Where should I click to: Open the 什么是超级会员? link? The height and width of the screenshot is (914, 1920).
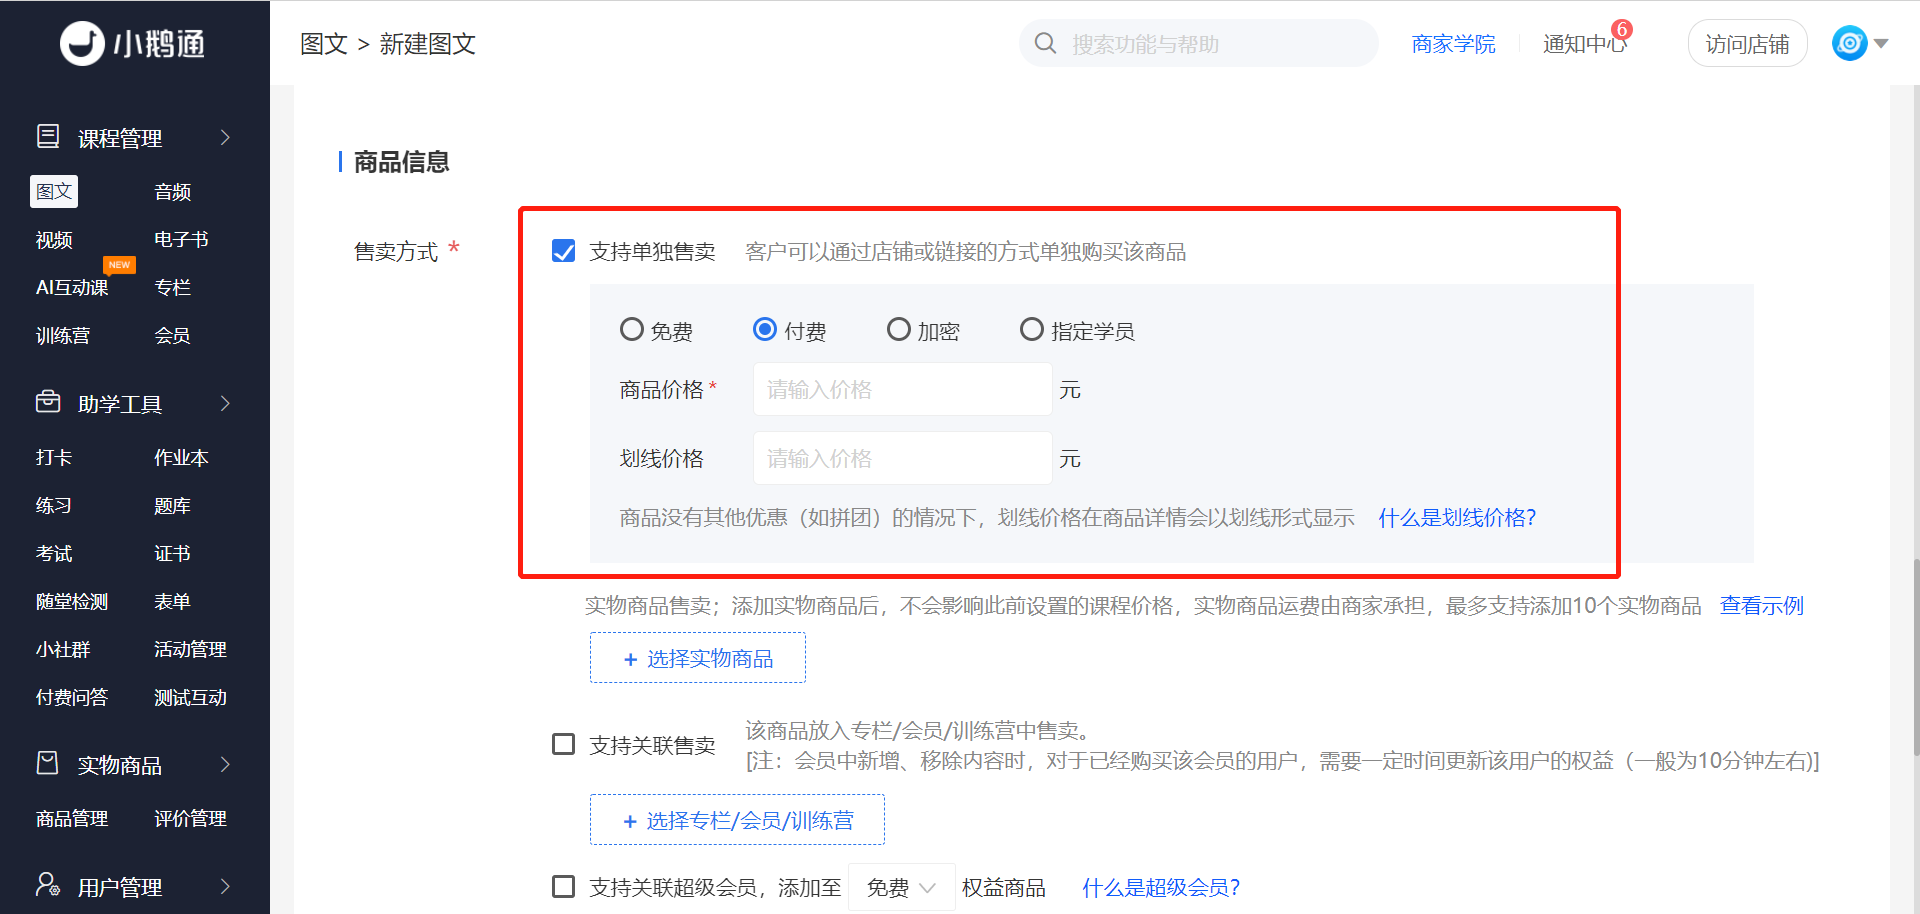click(x=1161, y=887)
